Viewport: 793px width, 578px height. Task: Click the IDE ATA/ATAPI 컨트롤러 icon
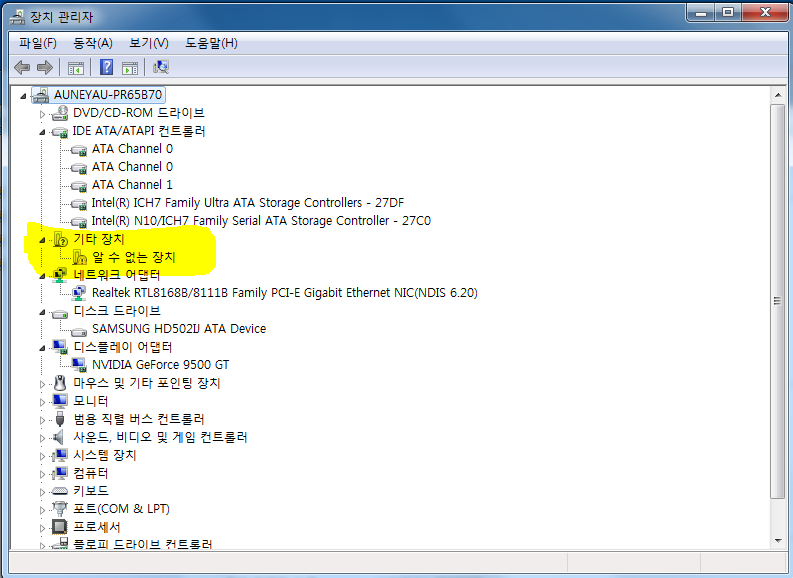click(x=60, y=132)
